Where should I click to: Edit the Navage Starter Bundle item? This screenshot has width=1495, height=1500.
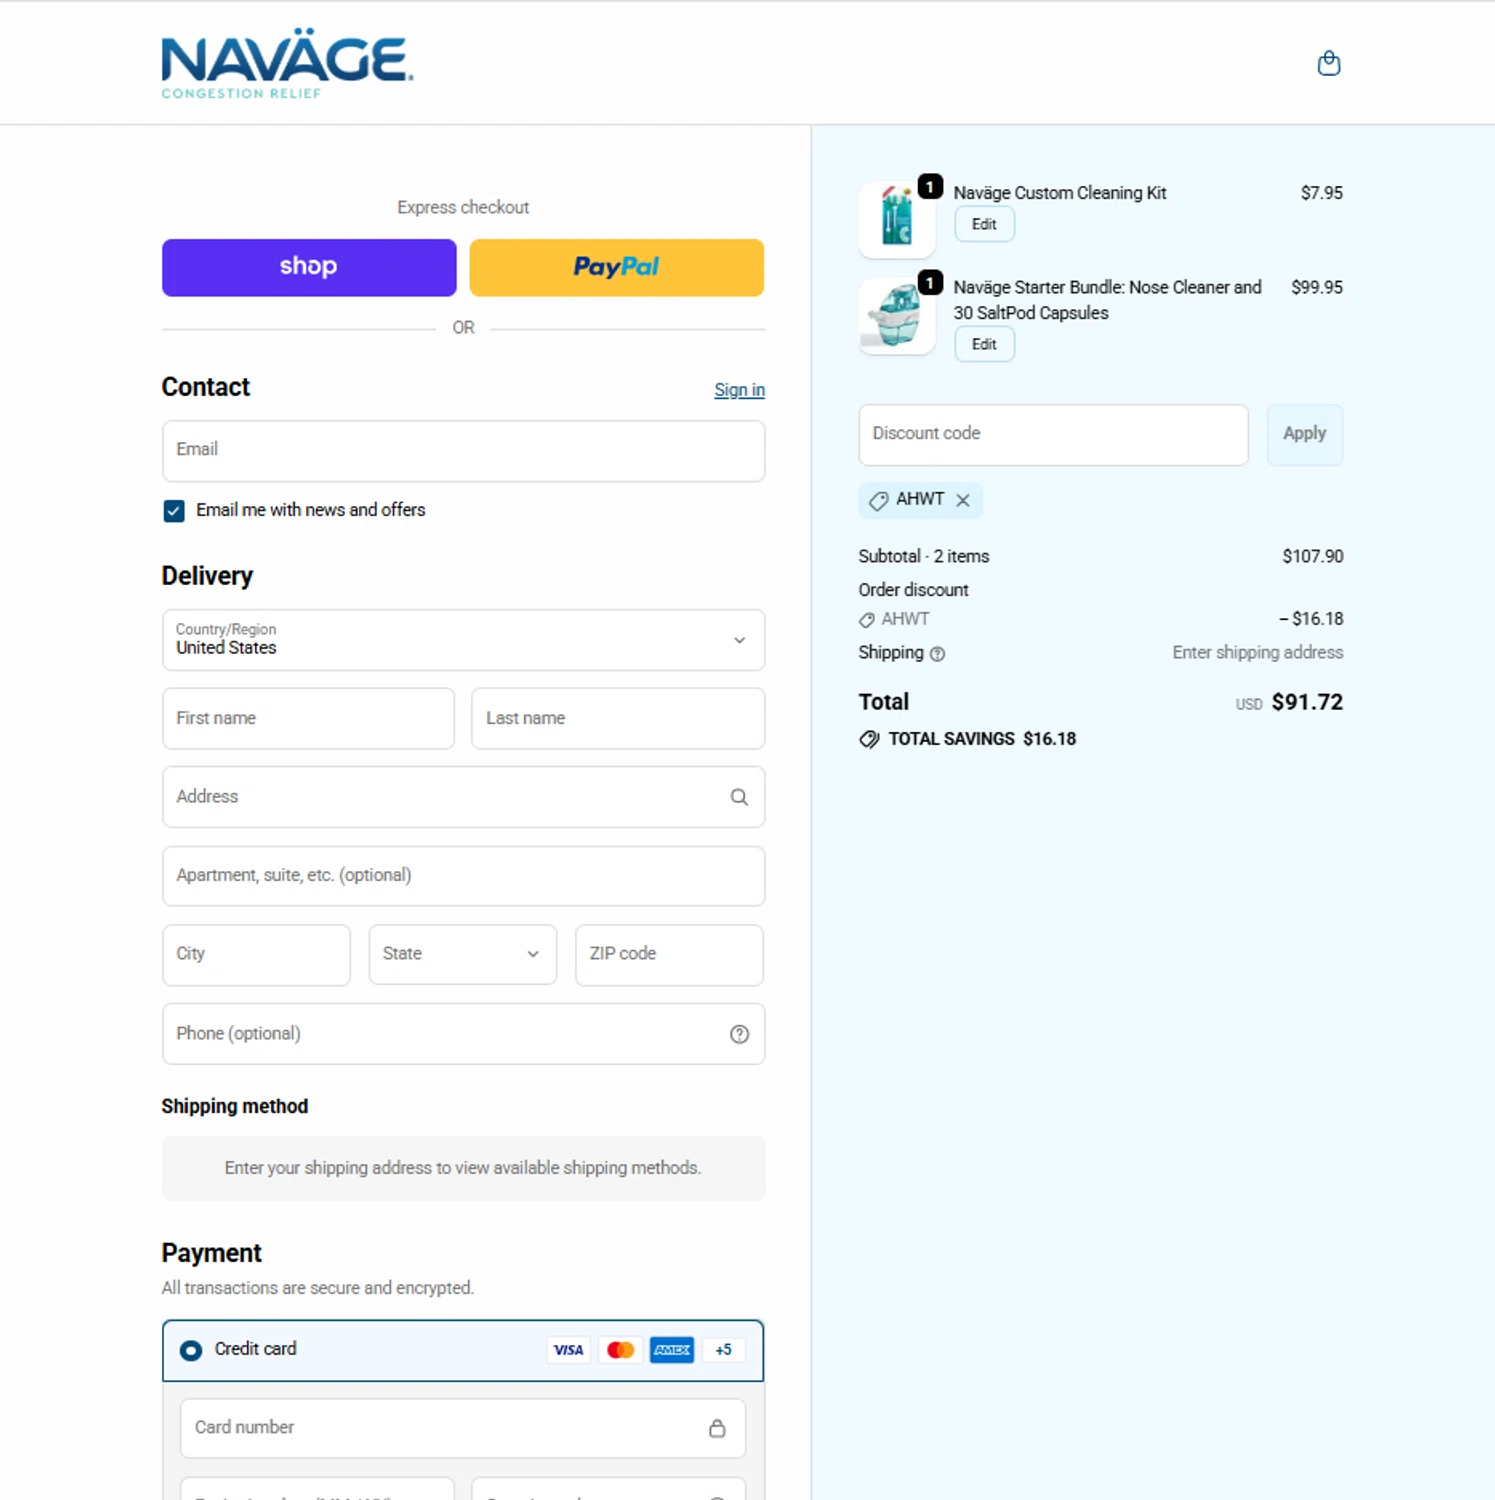click(x=984, y=344)
